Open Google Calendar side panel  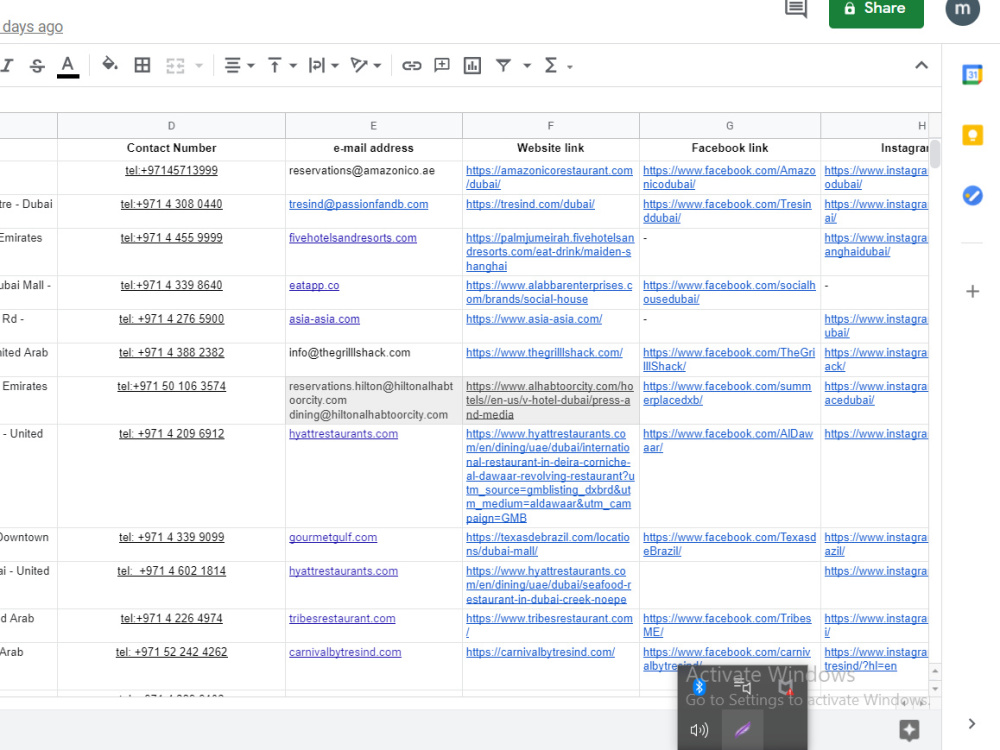coord(972,75)
